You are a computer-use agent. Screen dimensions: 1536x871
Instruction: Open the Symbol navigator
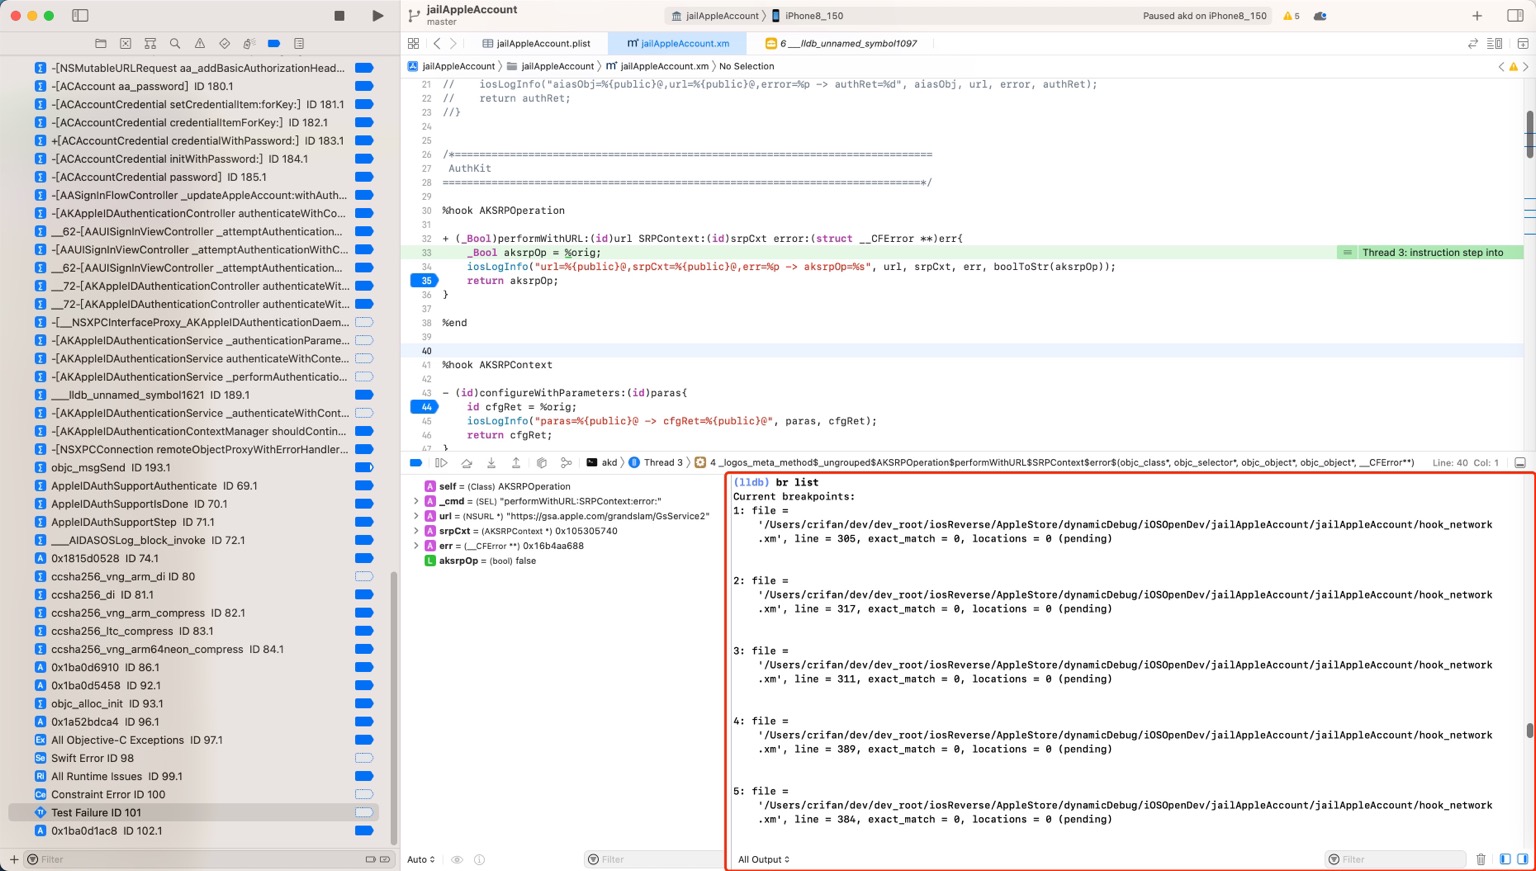(x=150, y=44)
